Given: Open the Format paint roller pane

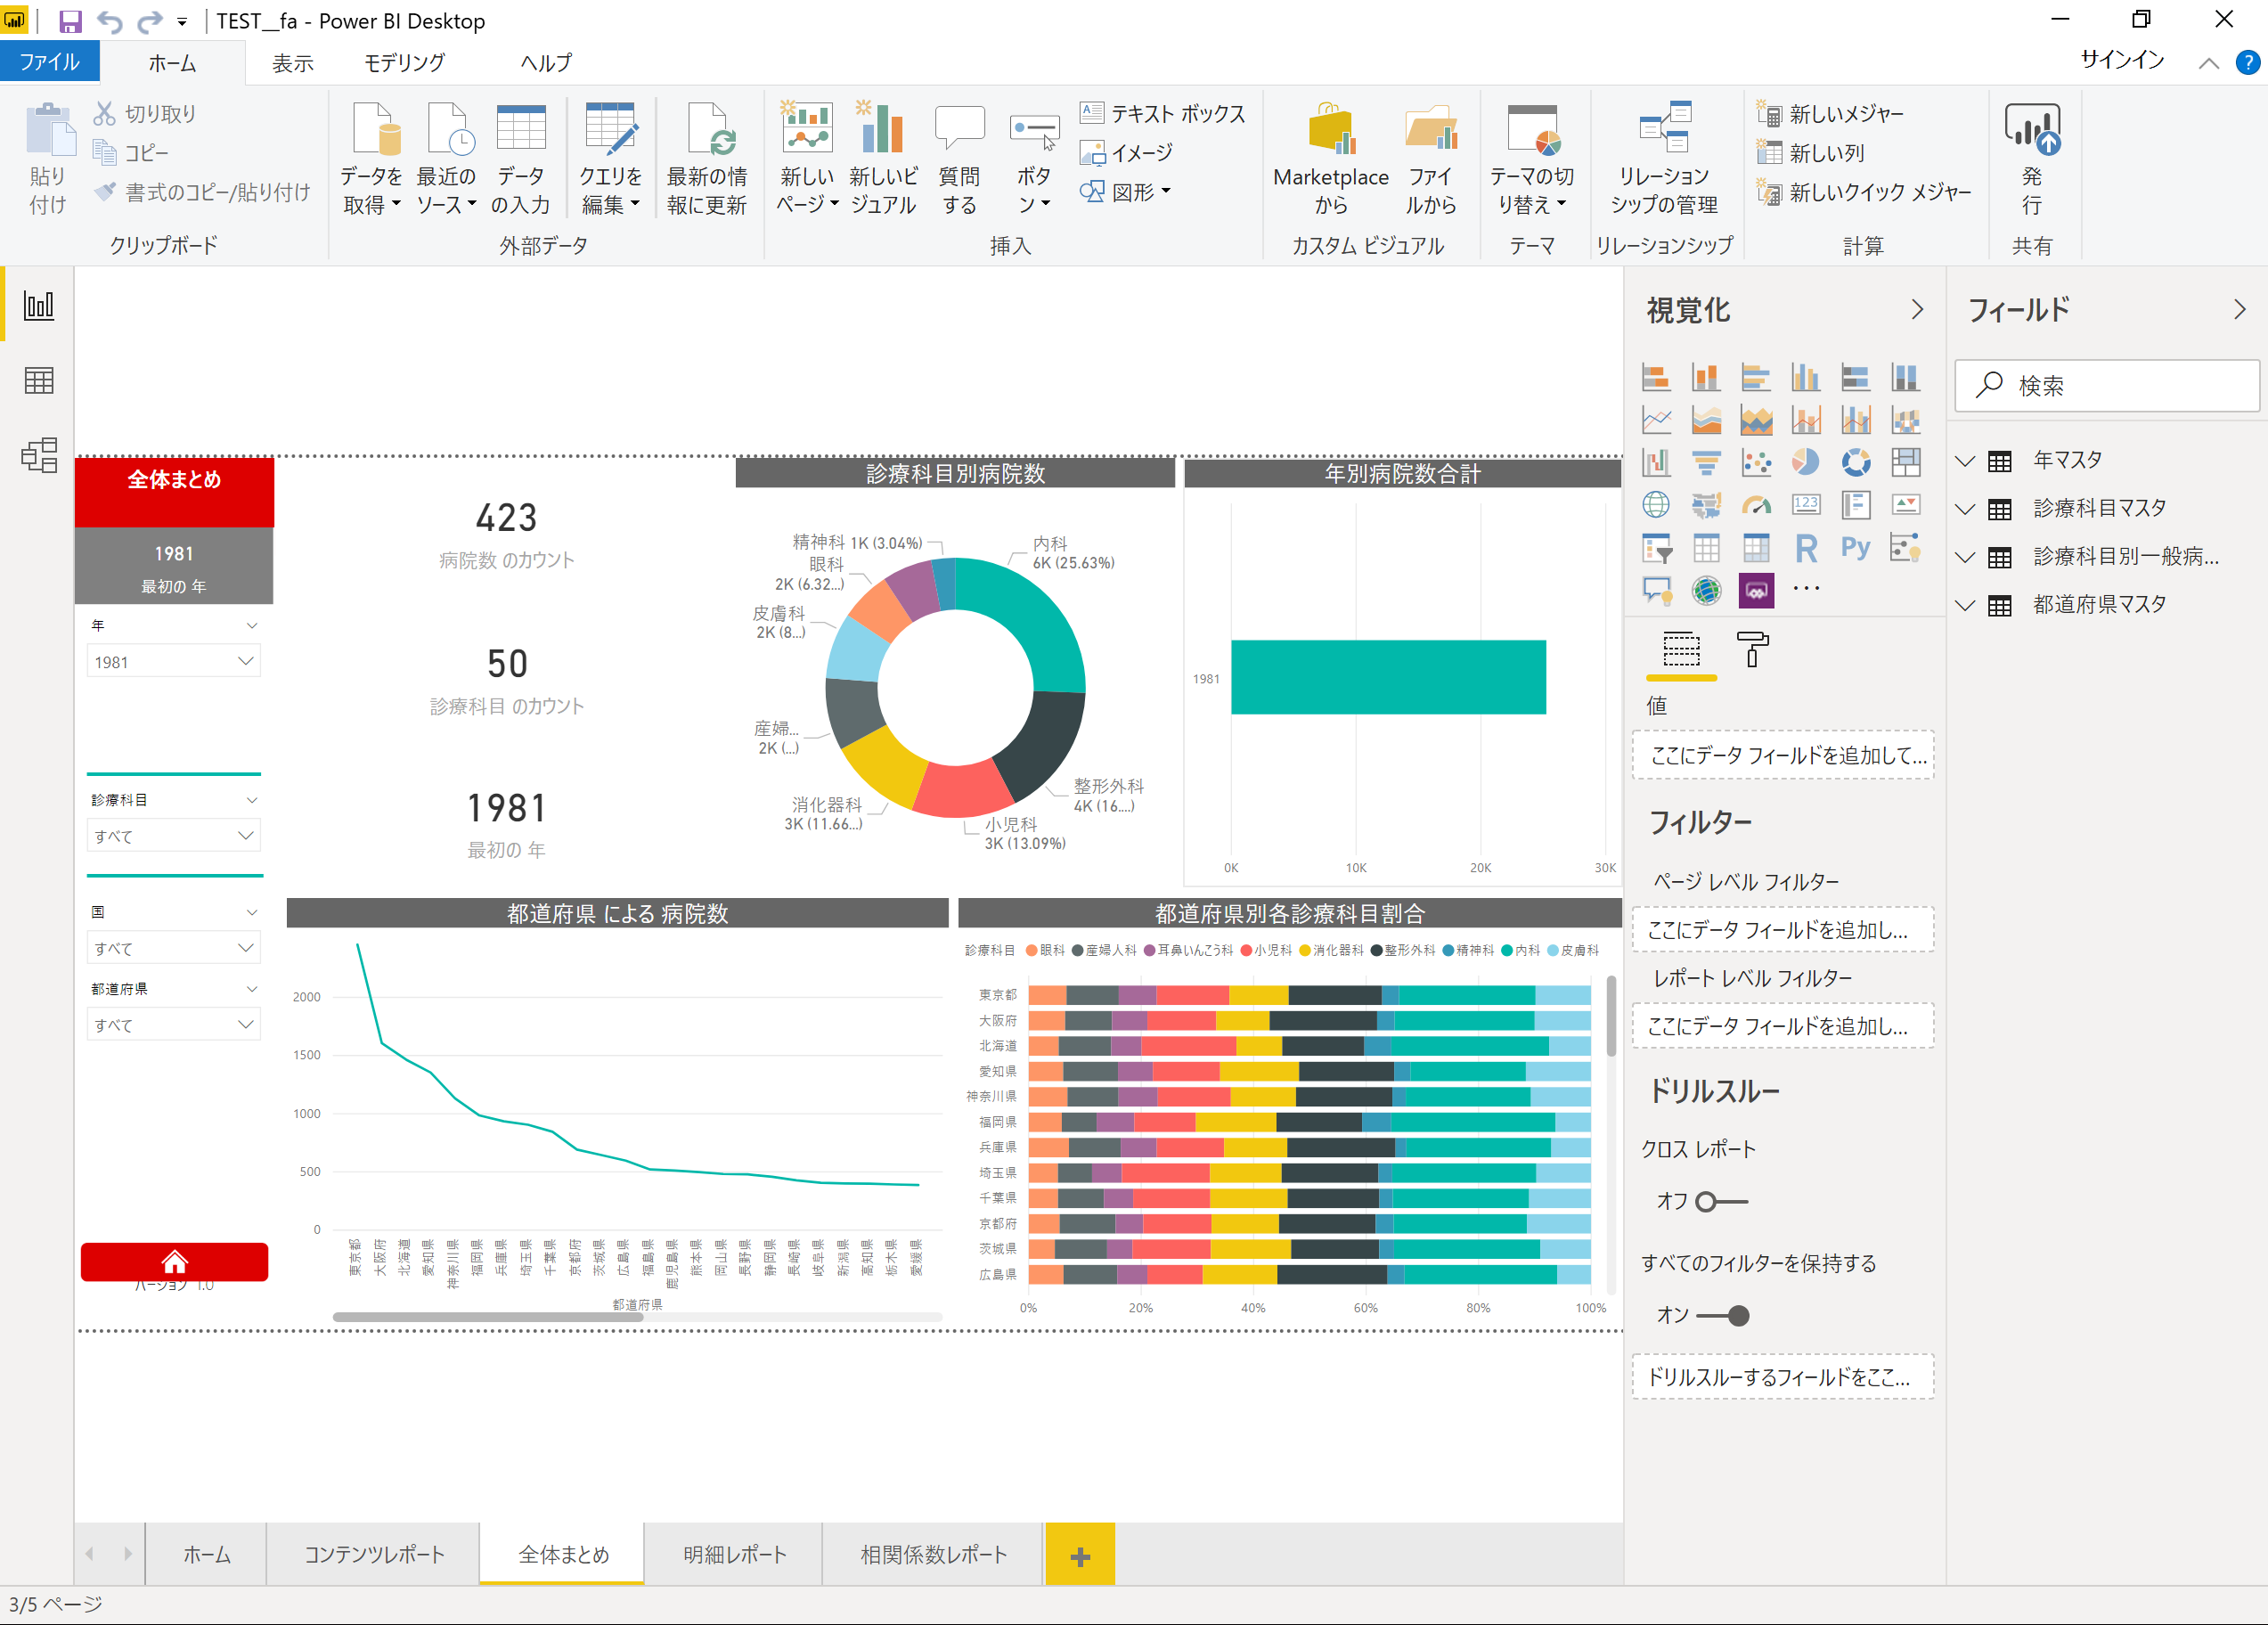Looking at the screenshot, I should [x=1754, y=650].
